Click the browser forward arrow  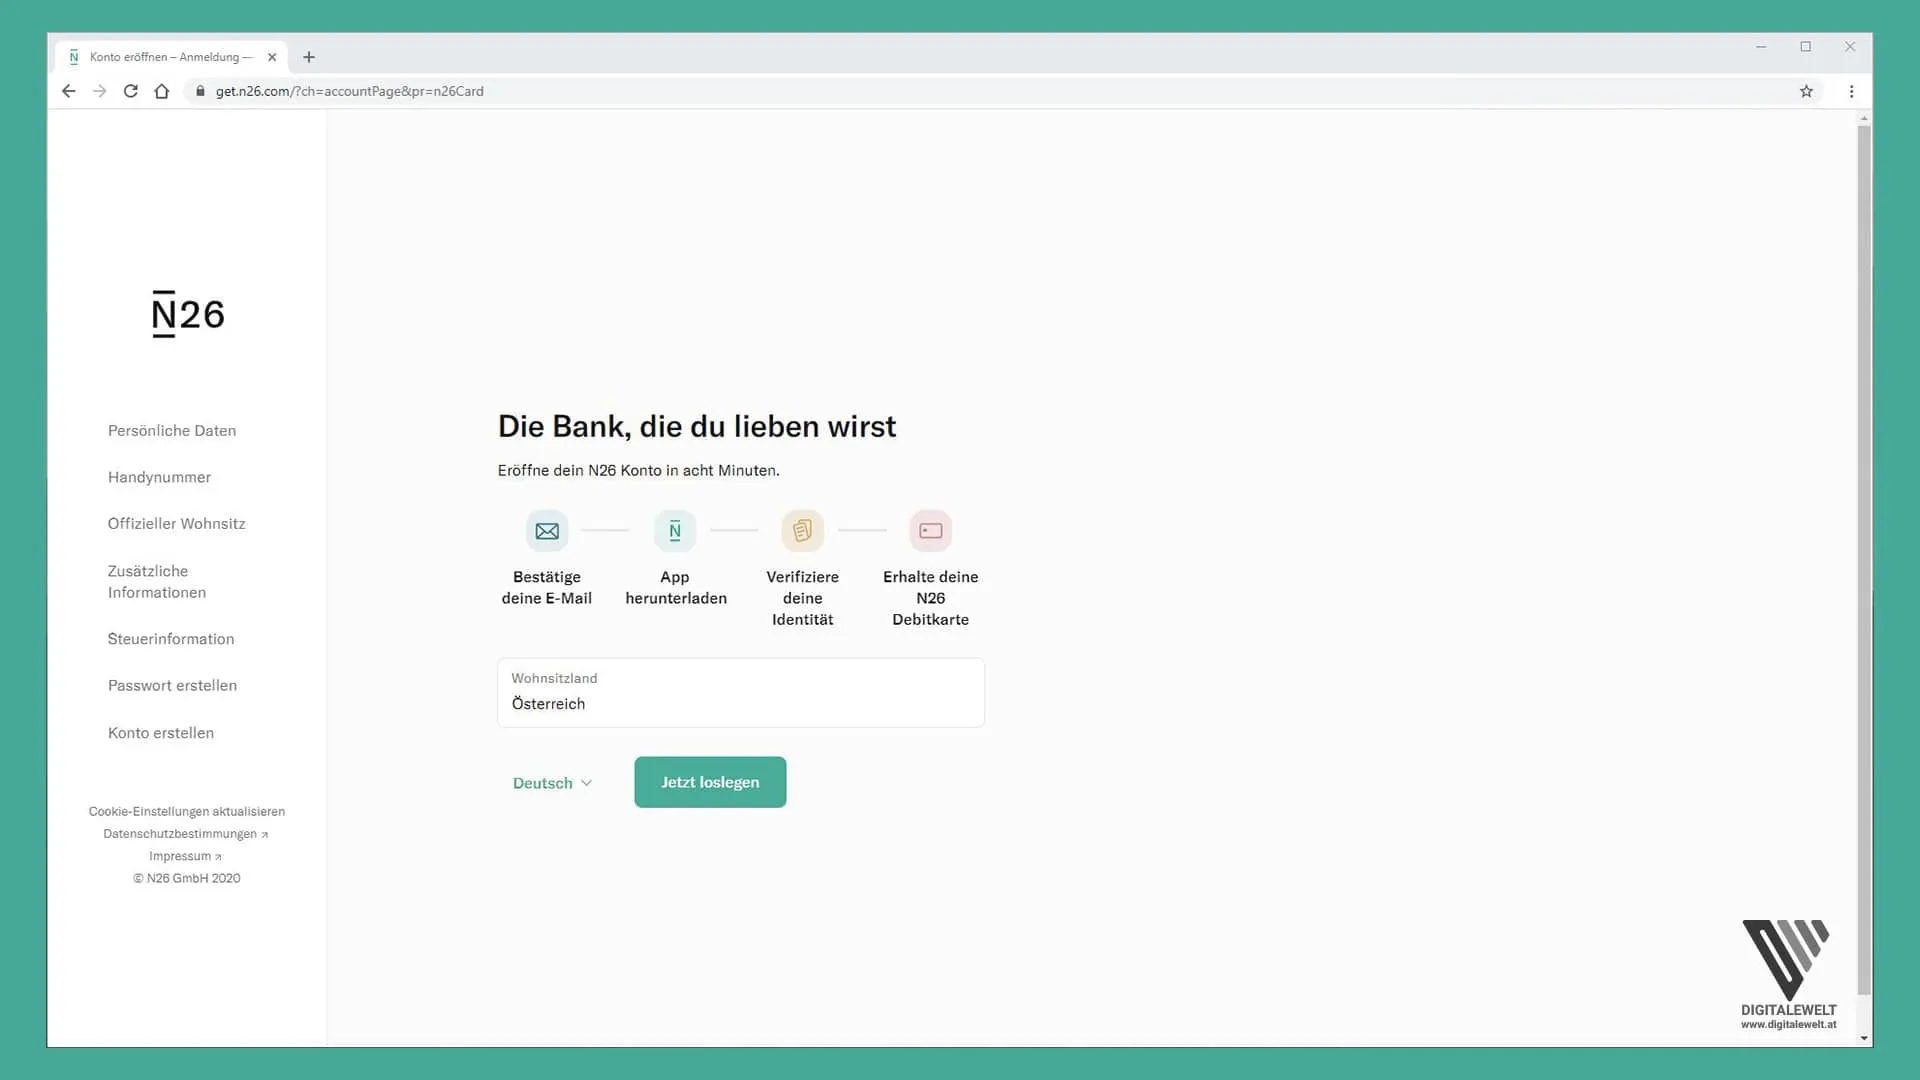click(99, 91)
